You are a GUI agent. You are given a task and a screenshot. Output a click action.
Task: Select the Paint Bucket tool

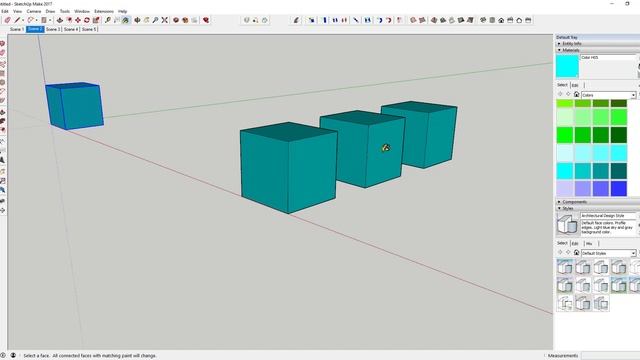[x=126, y=20]
